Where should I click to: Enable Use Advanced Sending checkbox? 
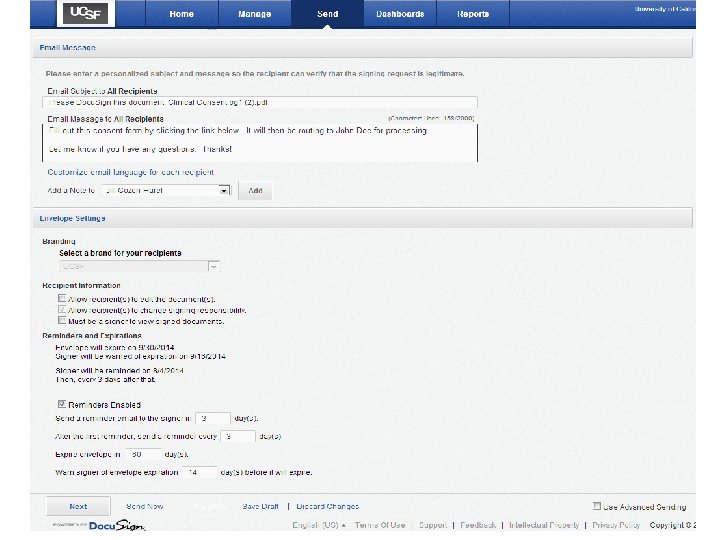pyautogui.click(x=596, y=506)
